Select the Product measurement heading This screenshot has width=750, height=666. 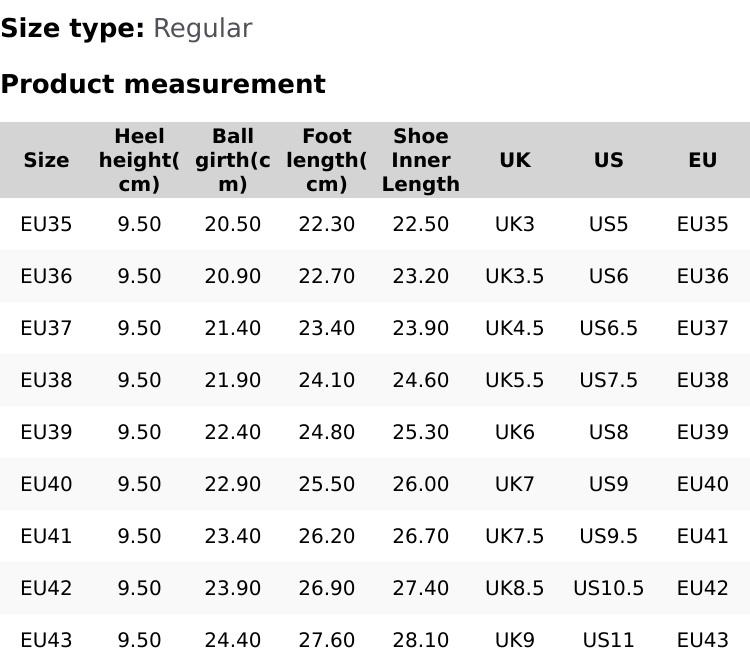coord(163,84)
